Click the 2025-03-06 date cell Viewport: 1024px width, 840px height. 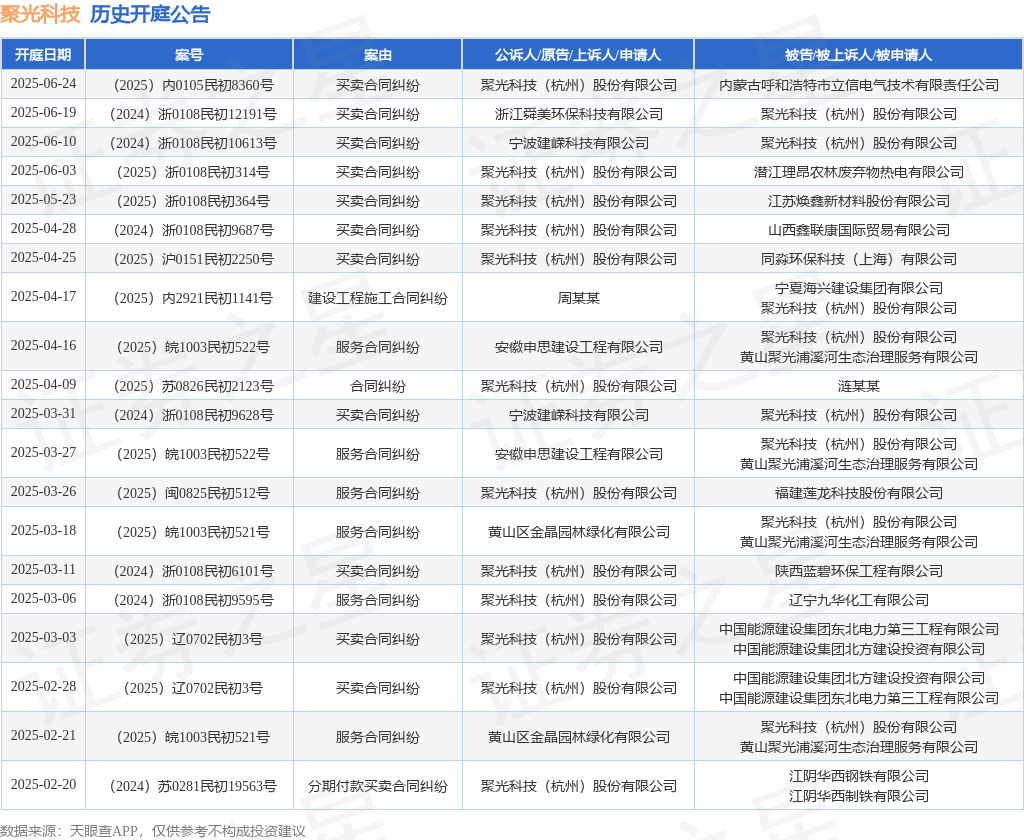pyautogui.click(x=43, y=598)
